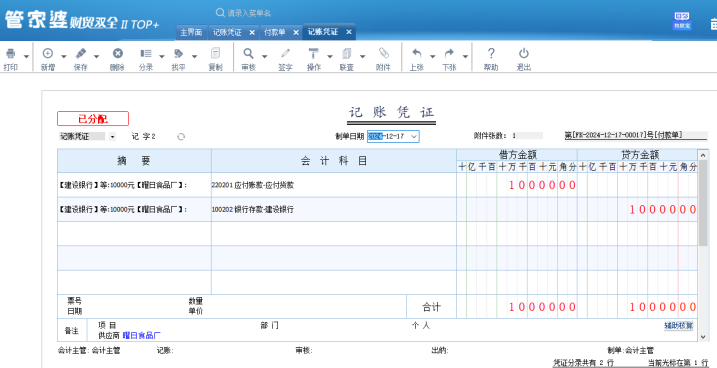The image size is (717, 368).
Task: Open the 制单日期 date dropdown arrow
Action: pyautogui.click(x=414, y=136)
